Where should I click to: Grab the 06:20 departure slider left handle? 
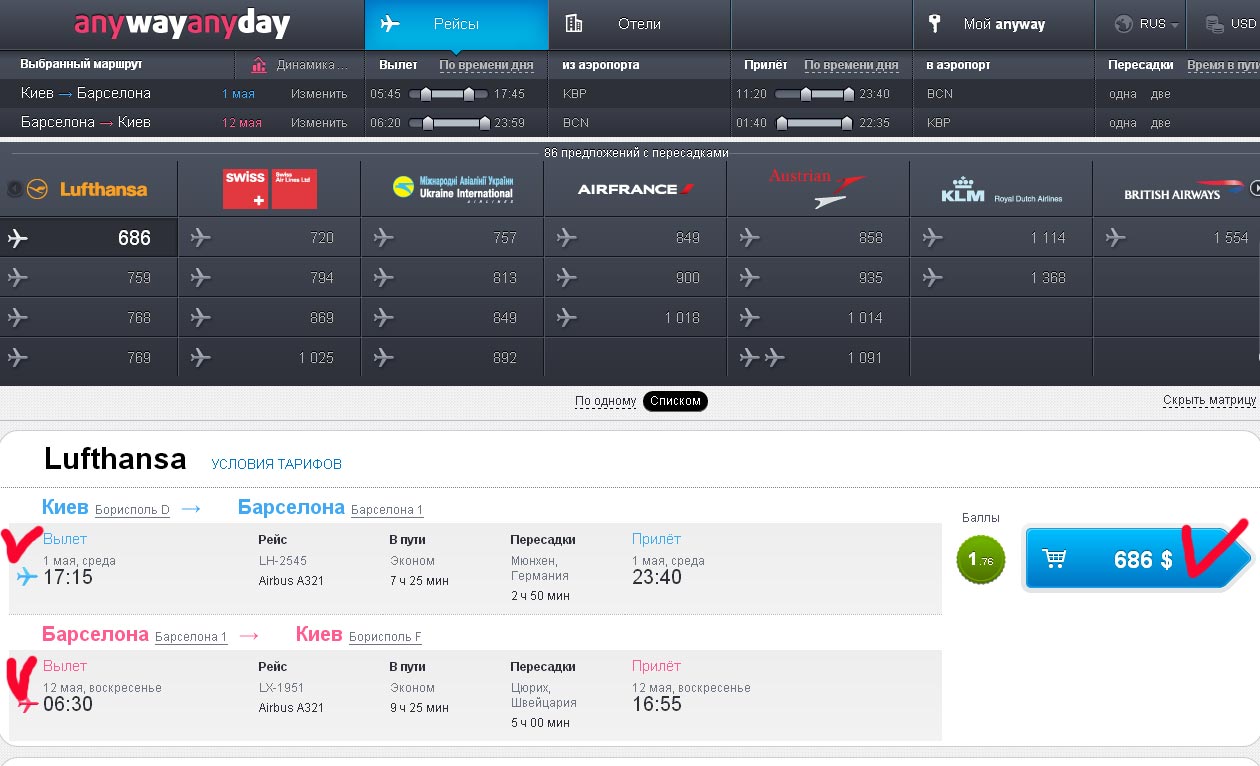pos(429,124)
